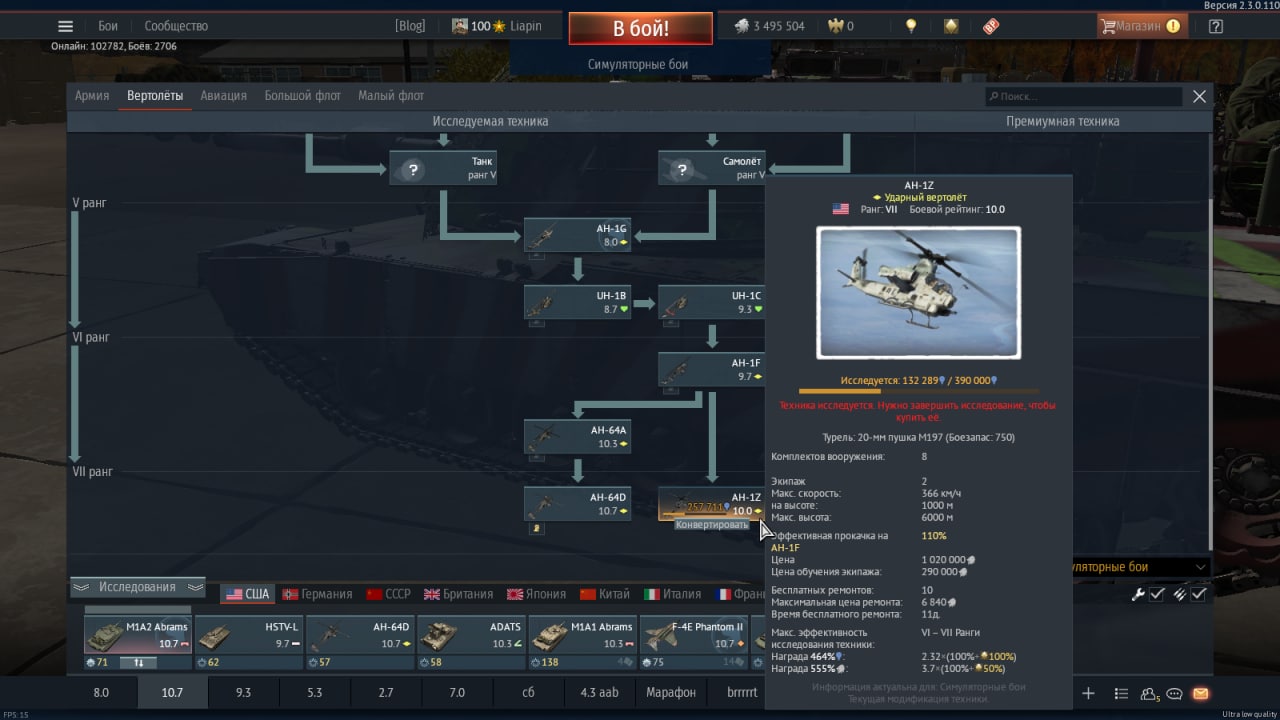Open the Сообщество menu
This screenshot has width=1280, height=720.
[176, 26]
